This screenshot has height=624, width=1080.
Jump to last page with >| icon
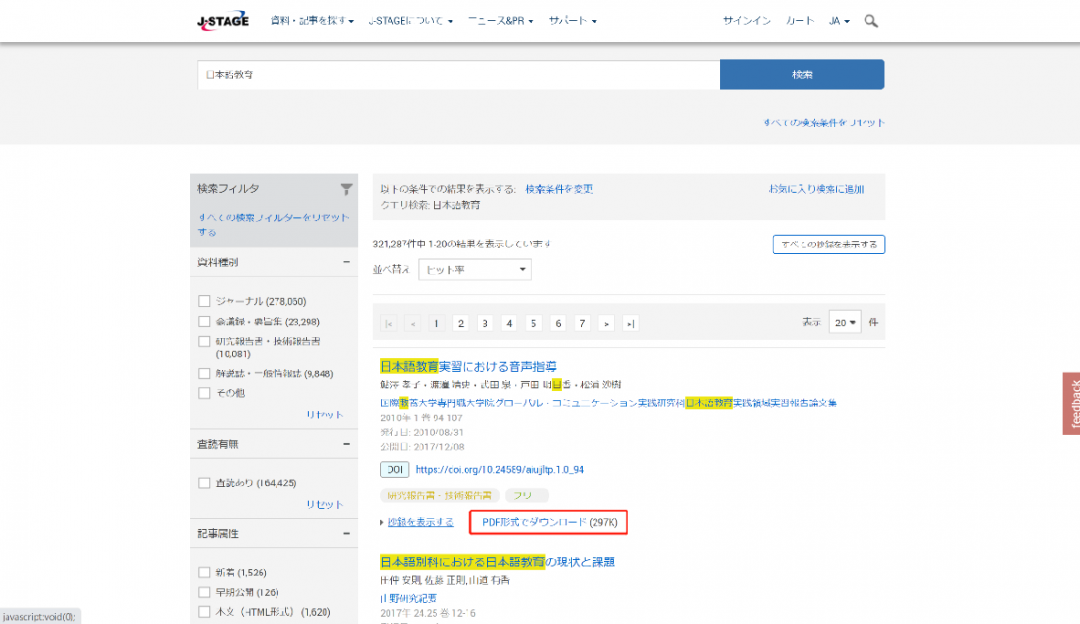coord(629,322)
